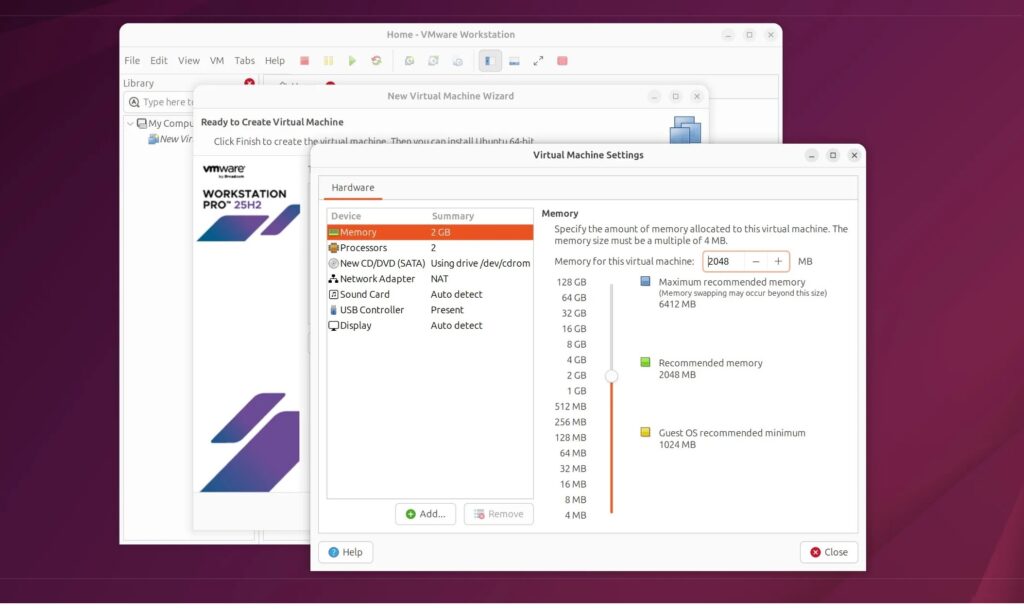
Task: Increase memory with the plus button
Action: pos(778,262)
